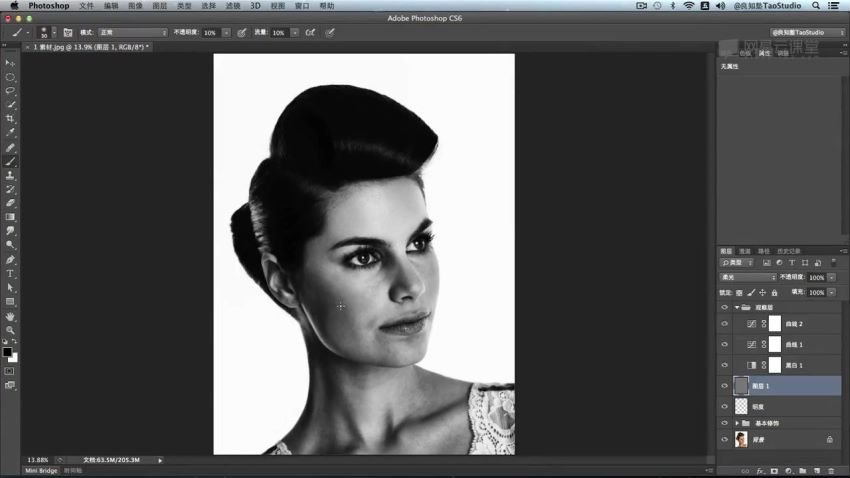Click the delete layer trash icon
850x478 pixels.
point(830,471)
